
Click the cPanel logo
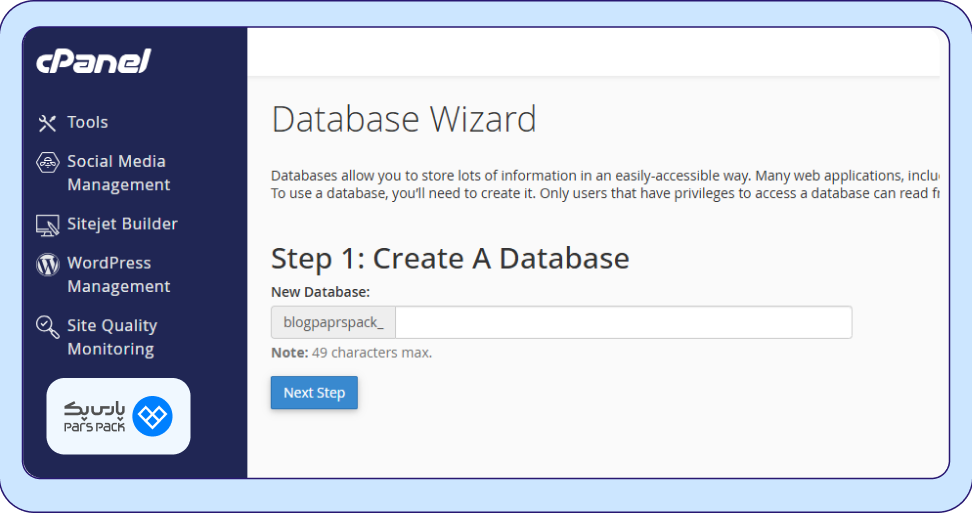pos(94,61)
